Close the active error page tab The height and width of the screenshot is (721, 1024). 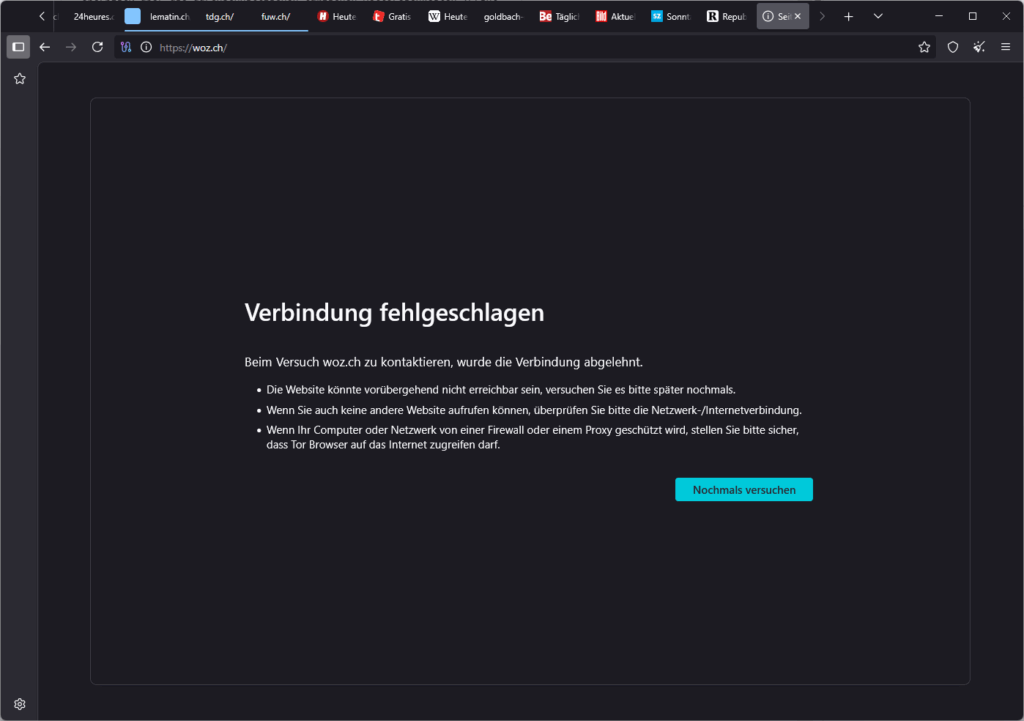797,16
